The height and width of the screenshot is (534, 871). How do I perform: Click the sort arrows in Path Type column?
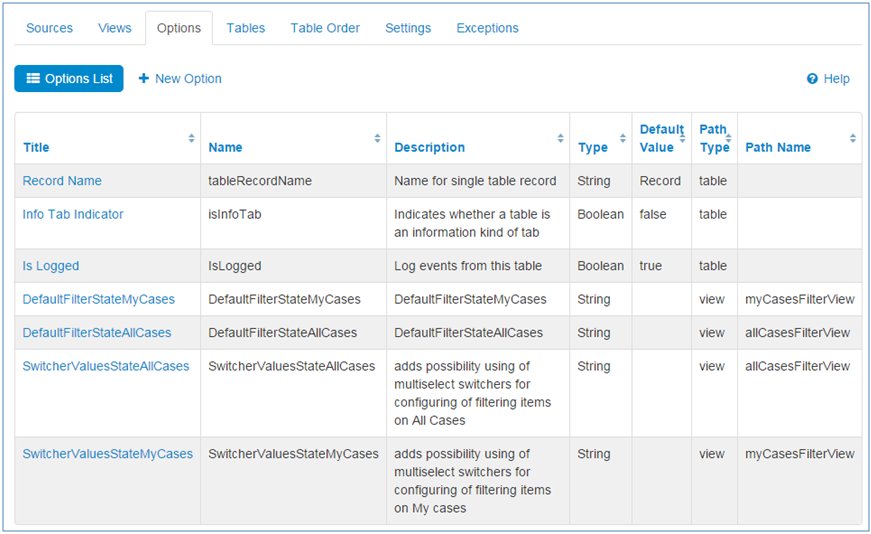pos(729,139)
